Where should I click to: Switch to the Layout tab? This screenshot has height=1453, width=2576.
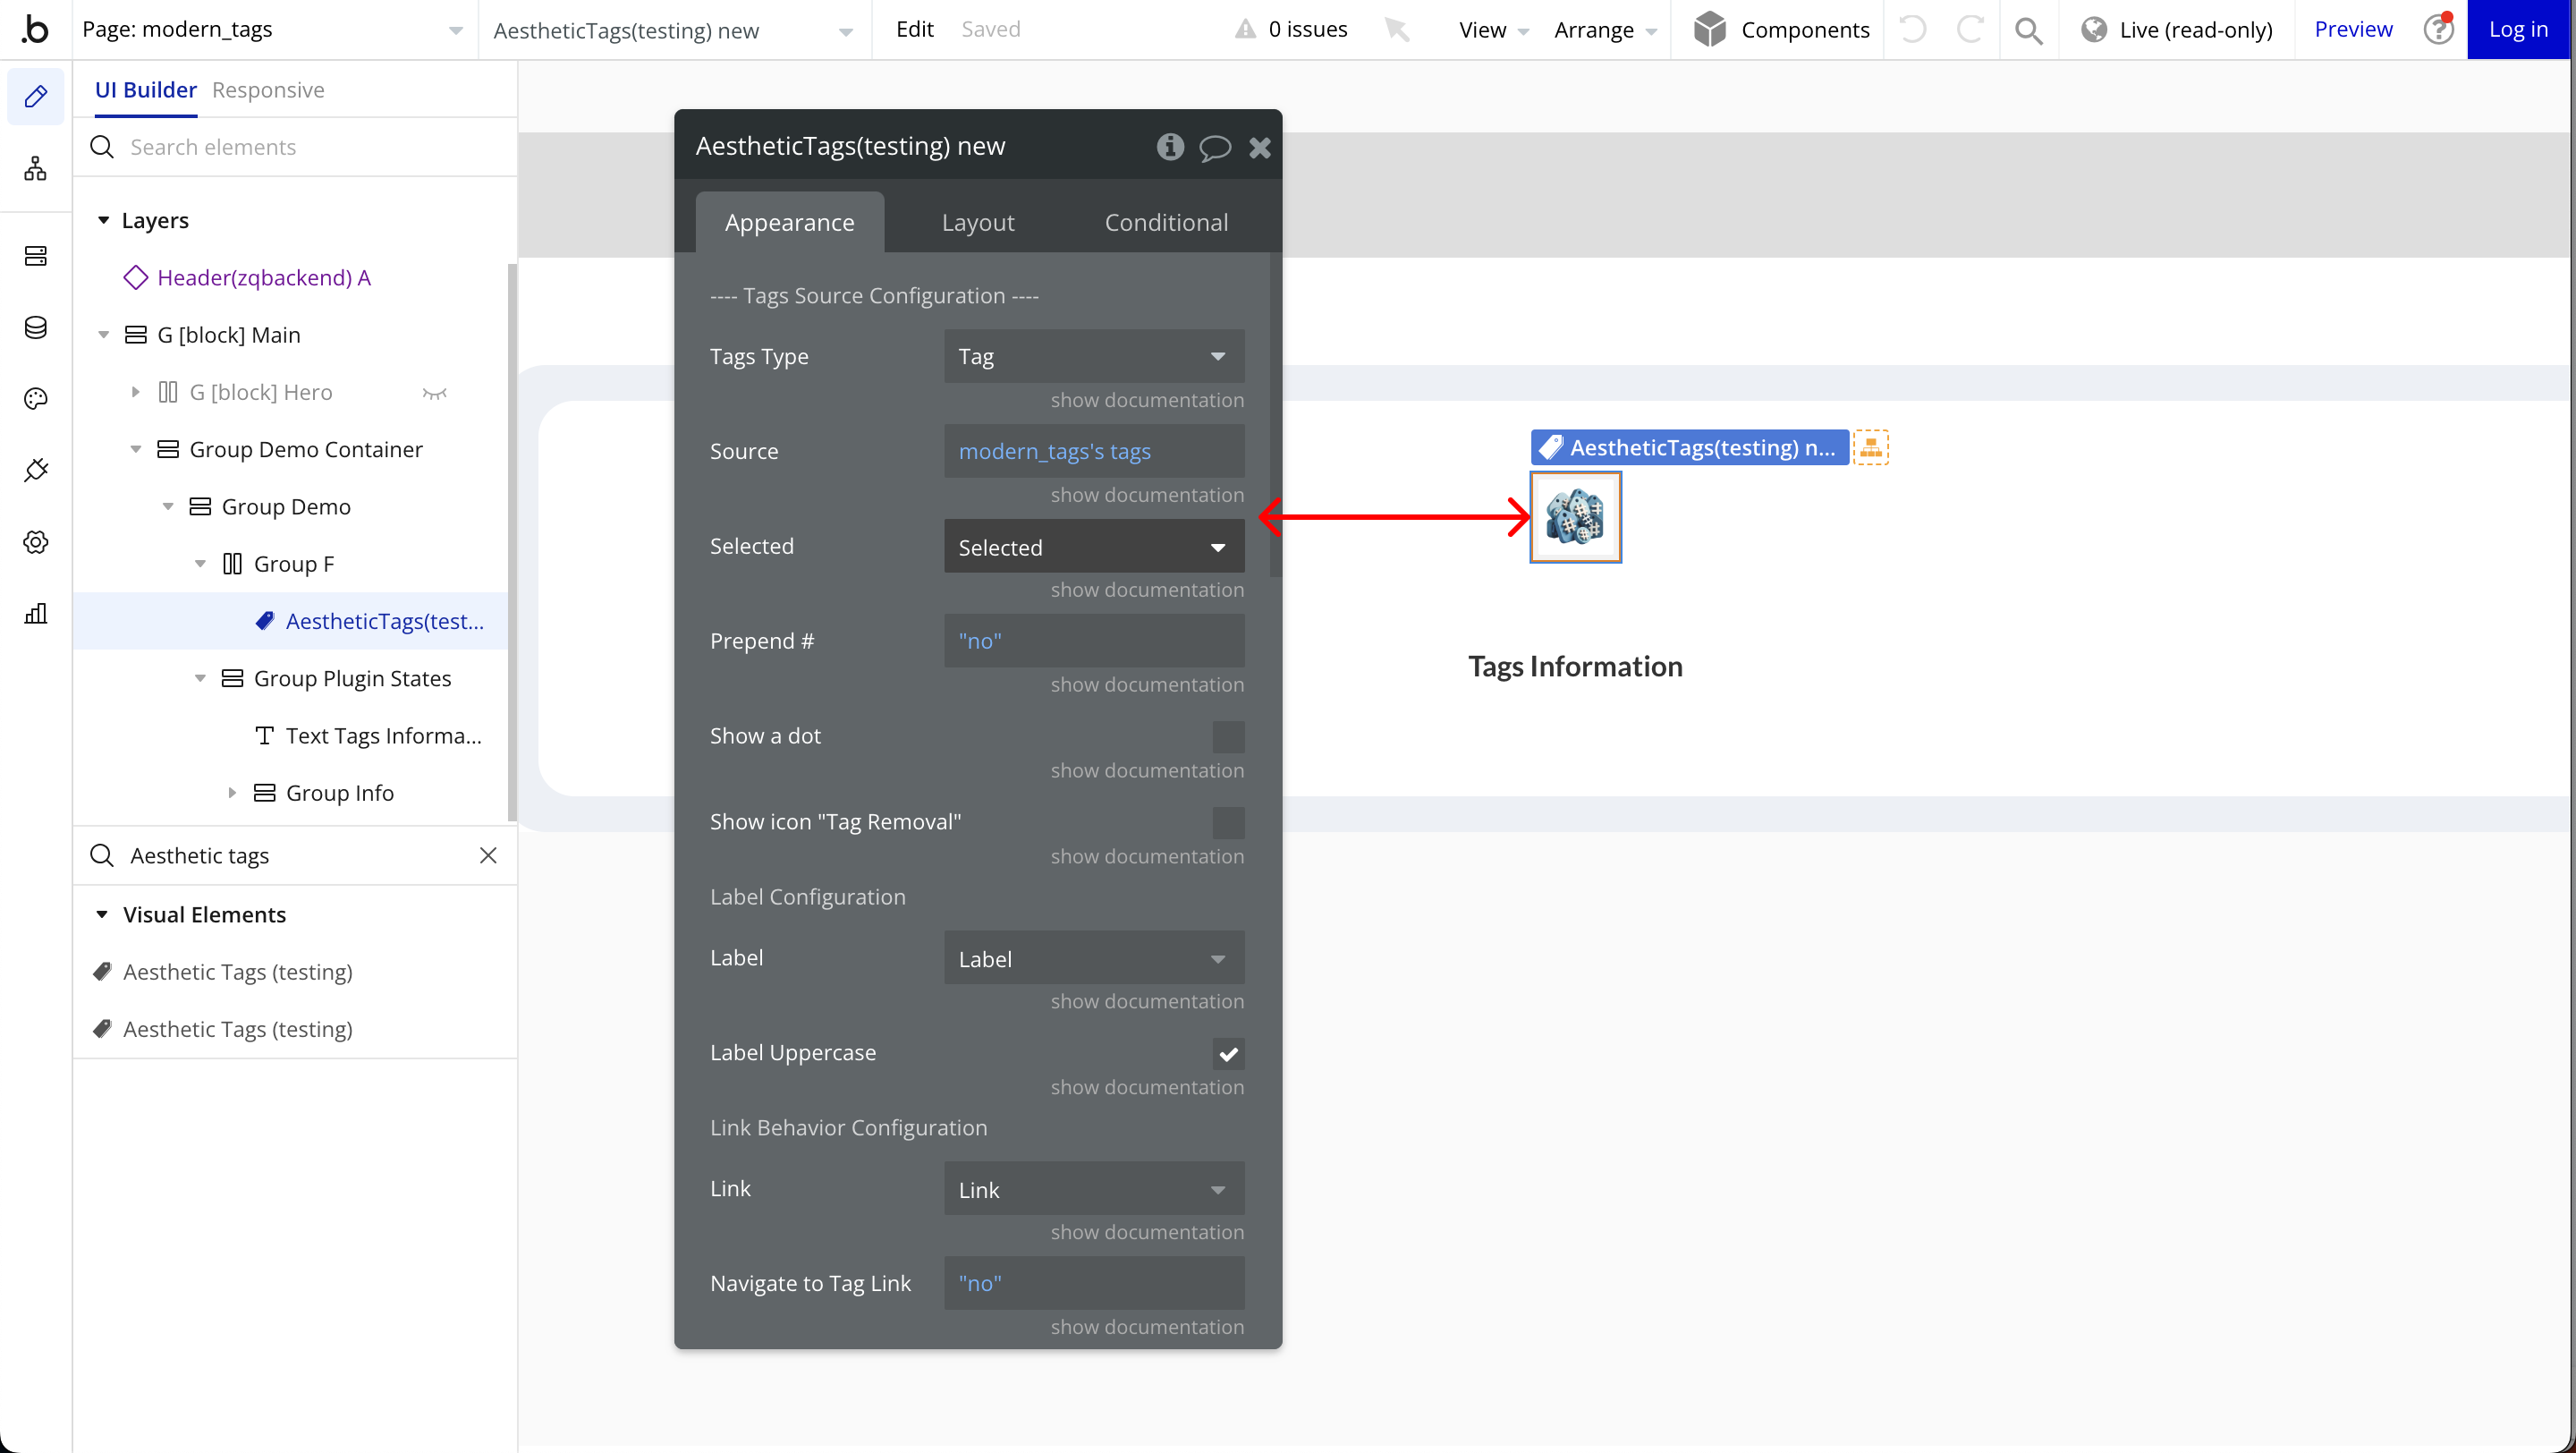tap(977, 222)
